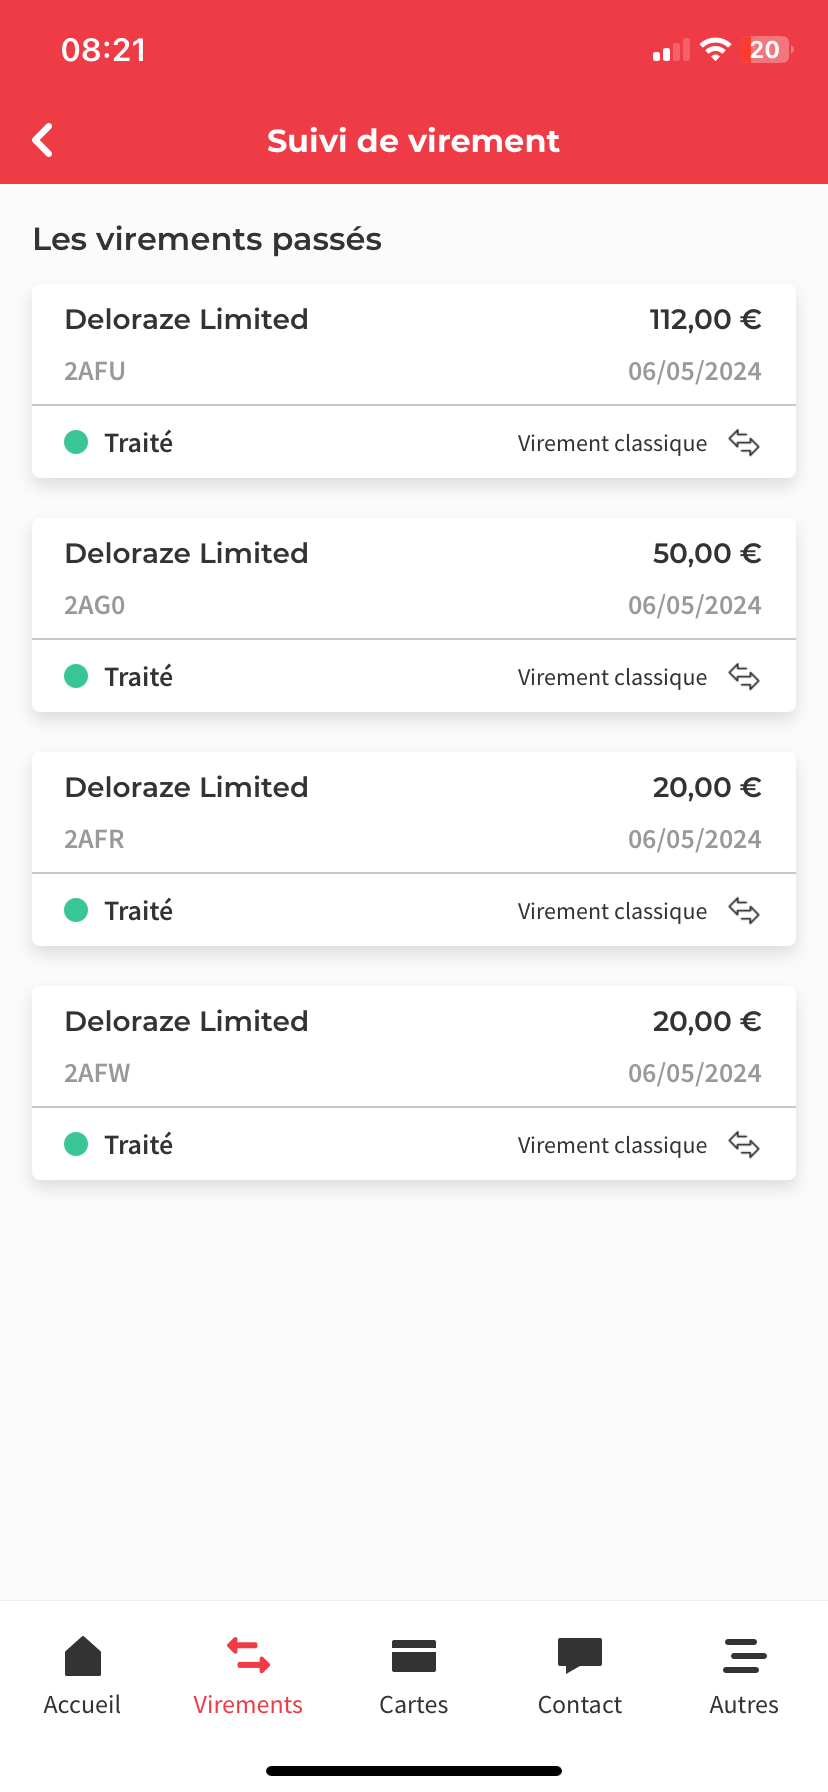Open the 50,00 € Deloraze Limited transfer
Image resolution: width=828 pixels, height=1792 pixels.
(414, 579)
